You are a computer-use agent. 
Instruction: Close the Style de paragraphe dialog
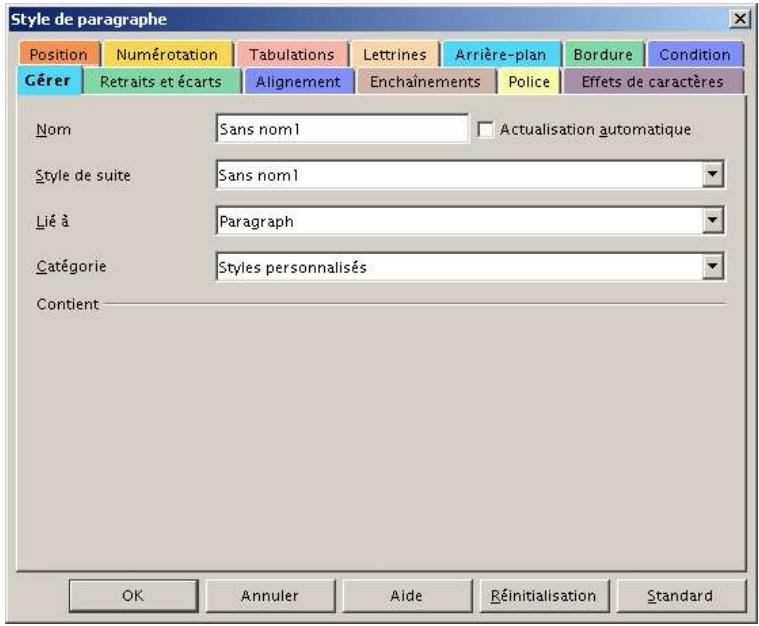coord(740,19)
